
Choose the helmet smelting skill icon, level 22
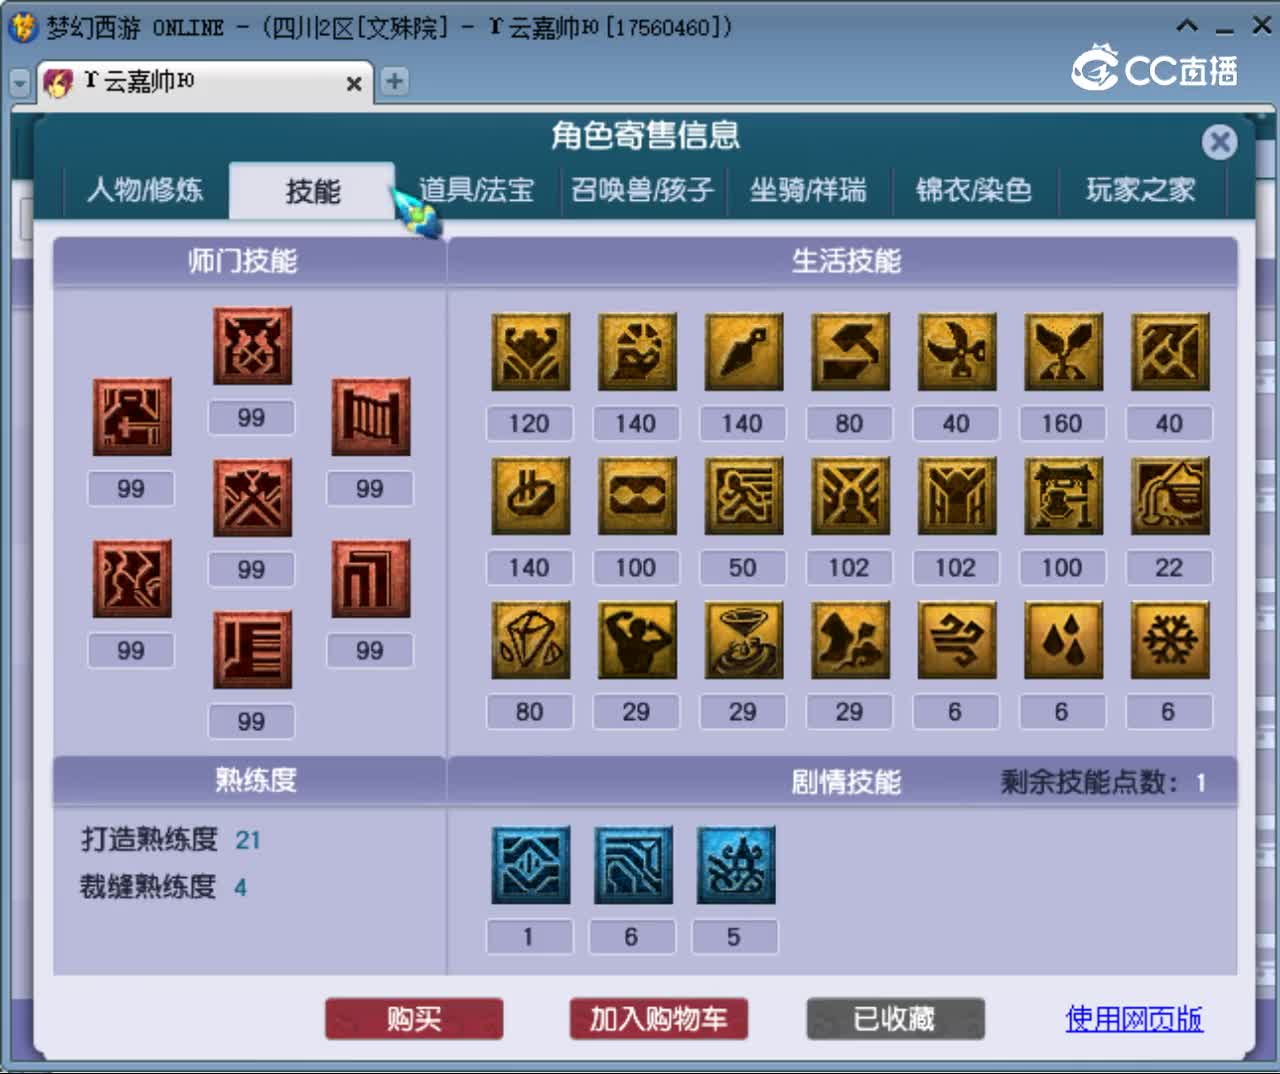click(1170, 496)
